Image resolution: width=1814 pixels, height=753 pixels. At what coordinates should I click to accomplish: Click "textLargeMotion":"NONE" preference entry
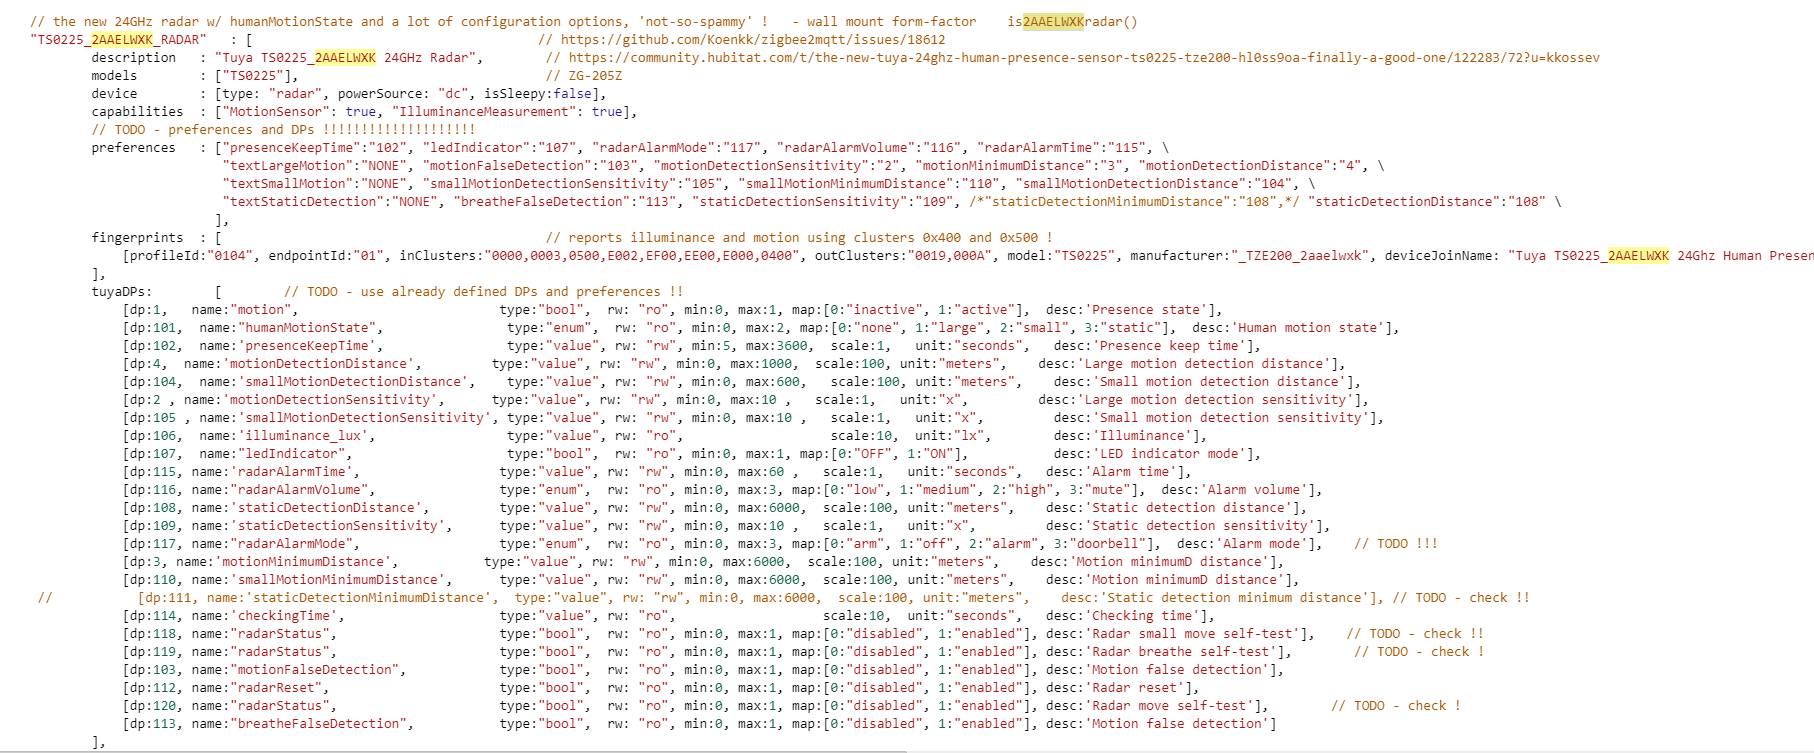click(315, 166)
